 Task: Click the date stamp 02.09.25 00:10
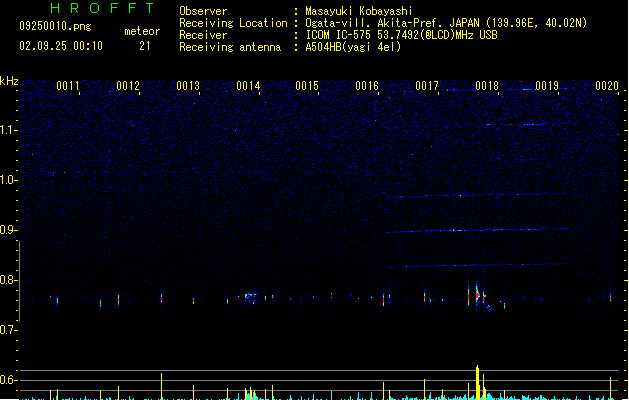tap(61, 46)
